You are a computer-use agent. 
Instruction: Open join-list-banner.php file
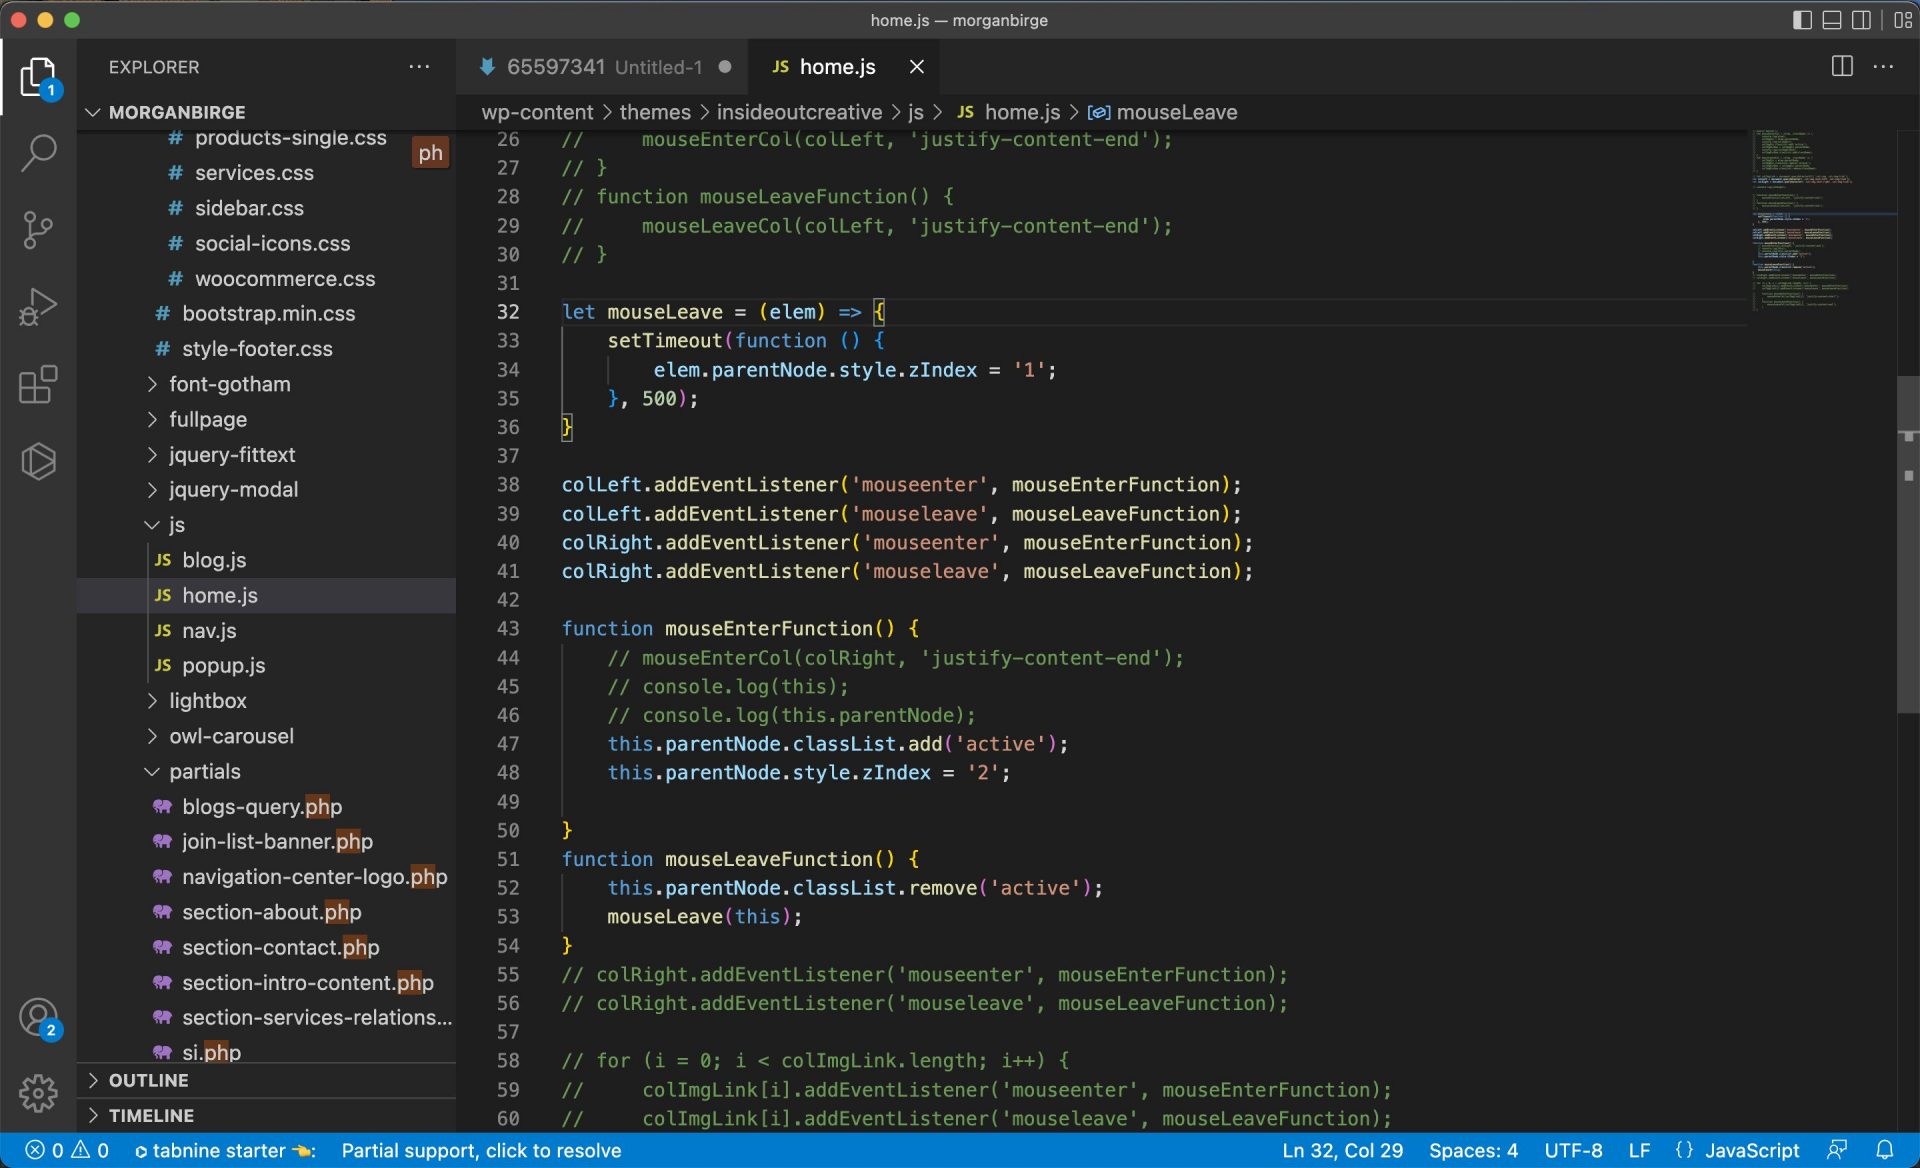point(266,841)
